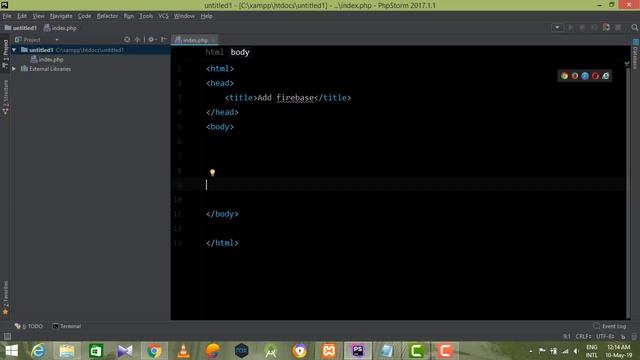Image resolution: width=640 pixels, height=360 pixels.
Task: Open in Safari browser icon
Action: point(585,76)
